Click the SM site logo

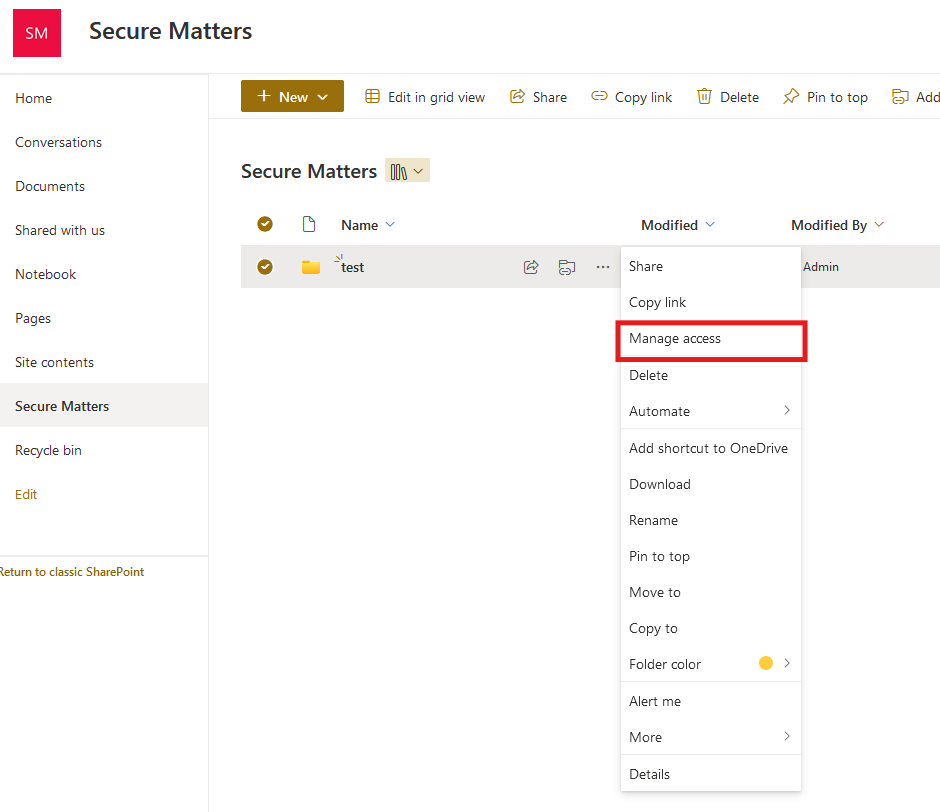[37, 33]
